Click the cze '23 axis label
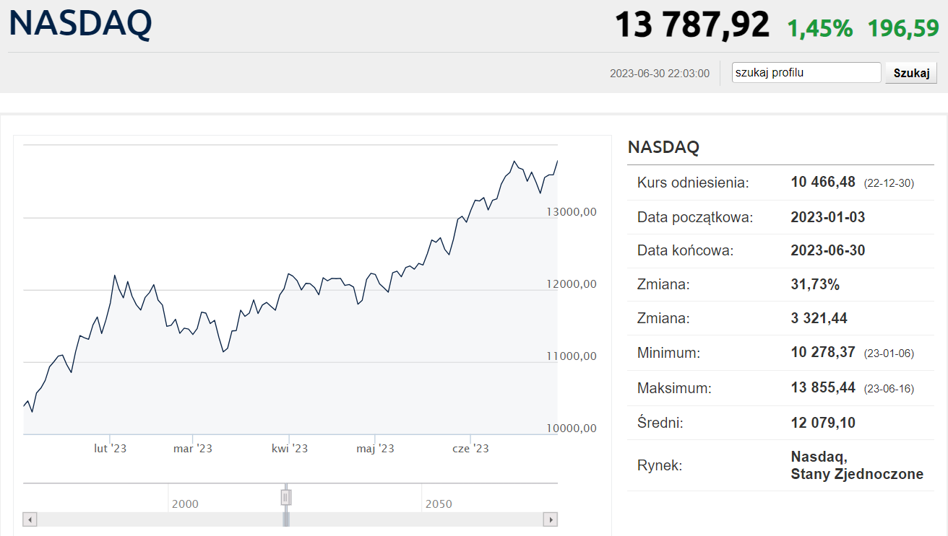Viewport: 948px width, 536px height. 470,448
